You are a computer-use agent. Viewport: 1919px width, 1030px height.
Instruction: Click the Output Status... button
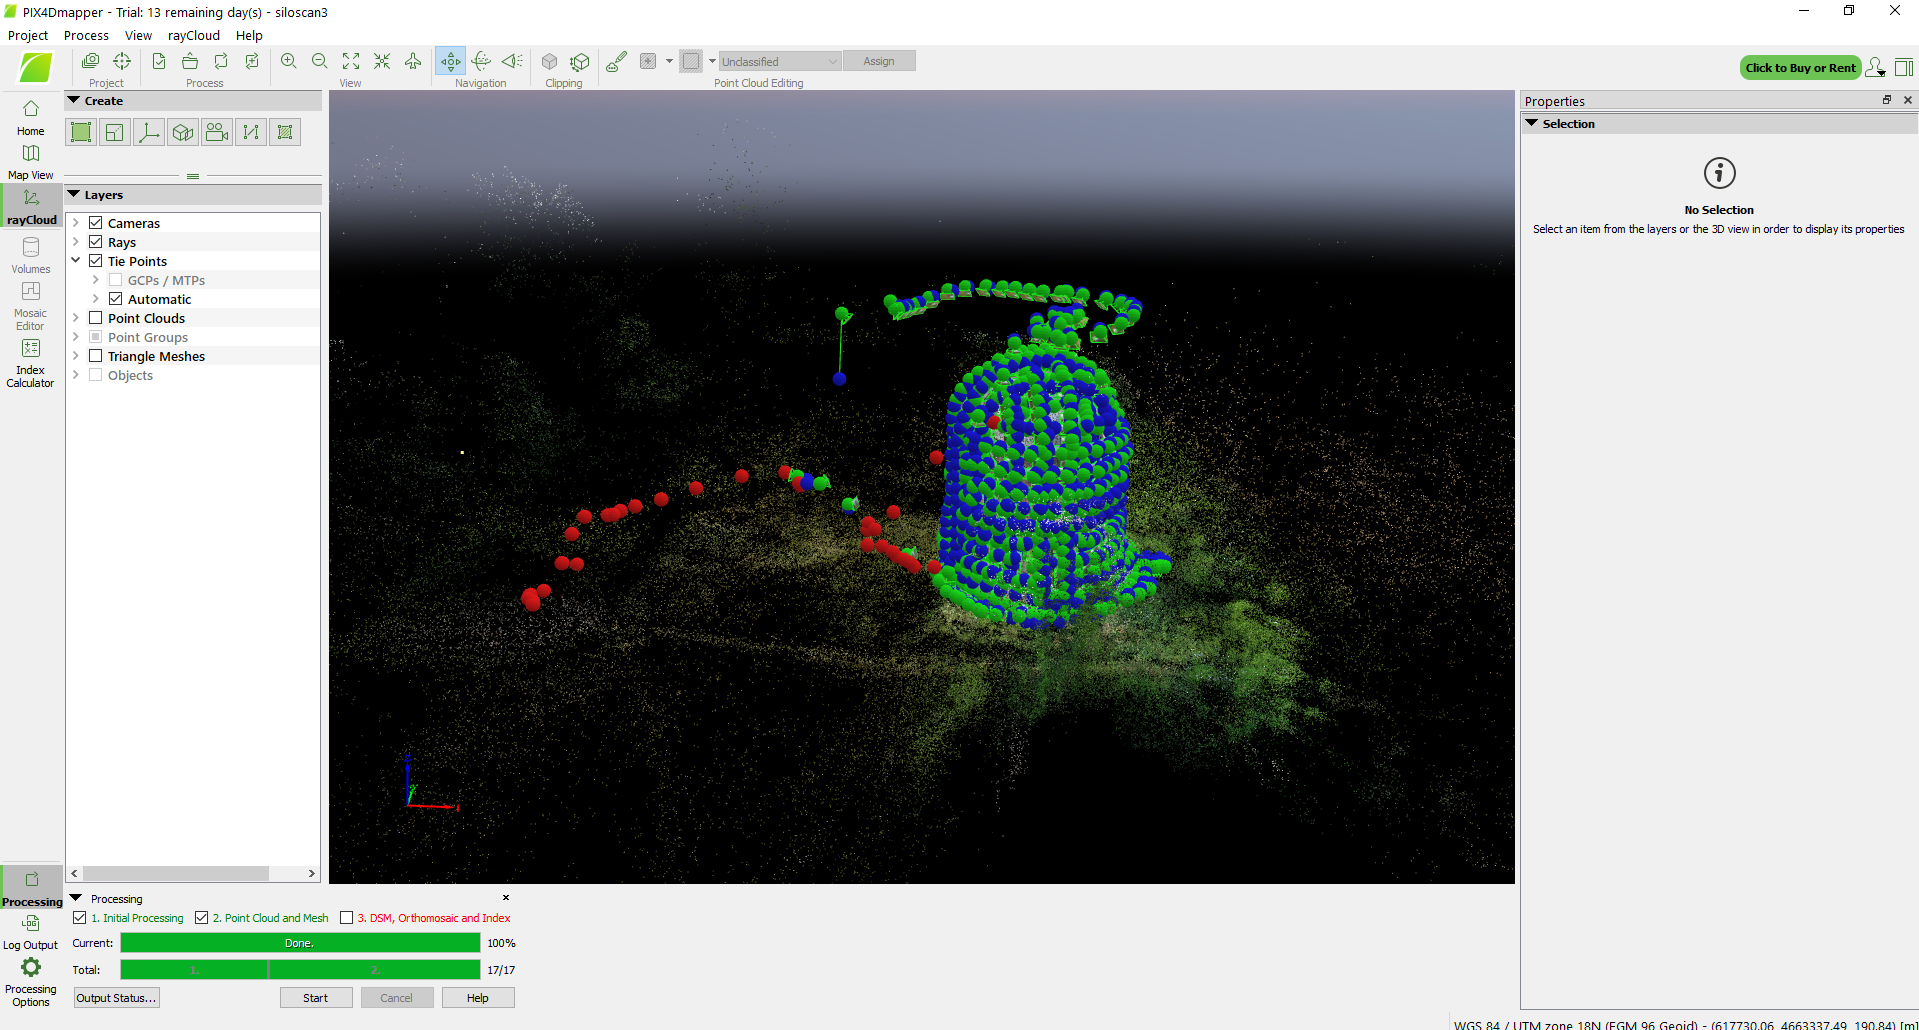117,998
